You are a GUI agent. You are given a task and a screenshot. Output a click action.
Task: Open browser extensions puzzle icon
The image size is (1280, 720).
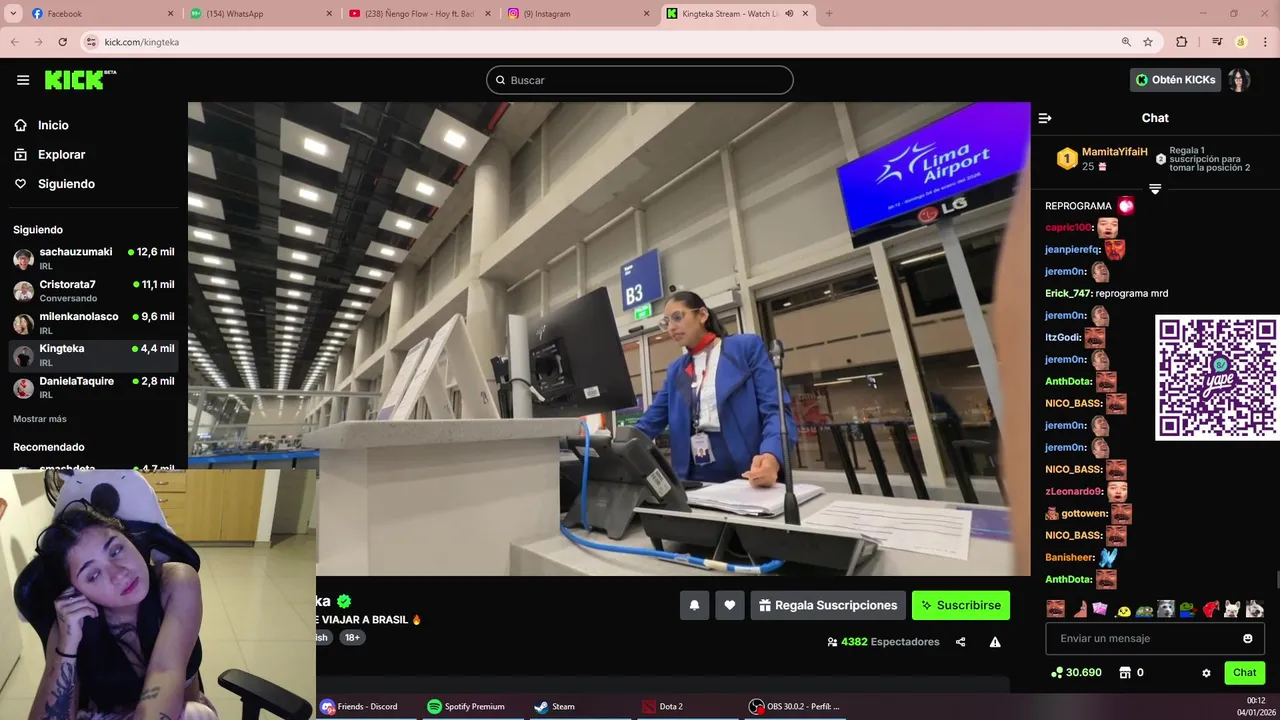[x=1182, y=42]
